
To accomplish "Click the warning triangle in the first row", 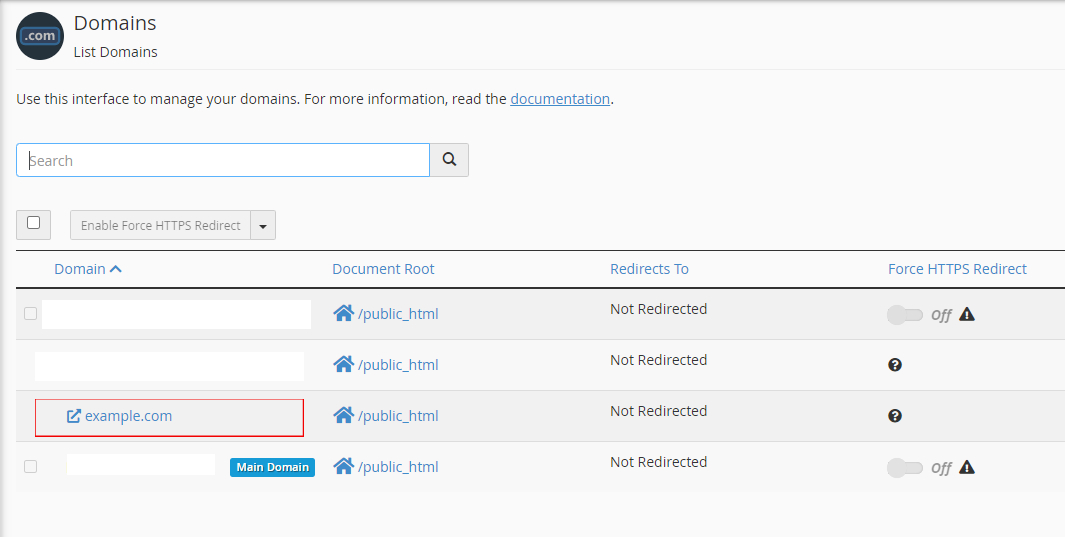I will pyautogui.click(x=967, y=314).
